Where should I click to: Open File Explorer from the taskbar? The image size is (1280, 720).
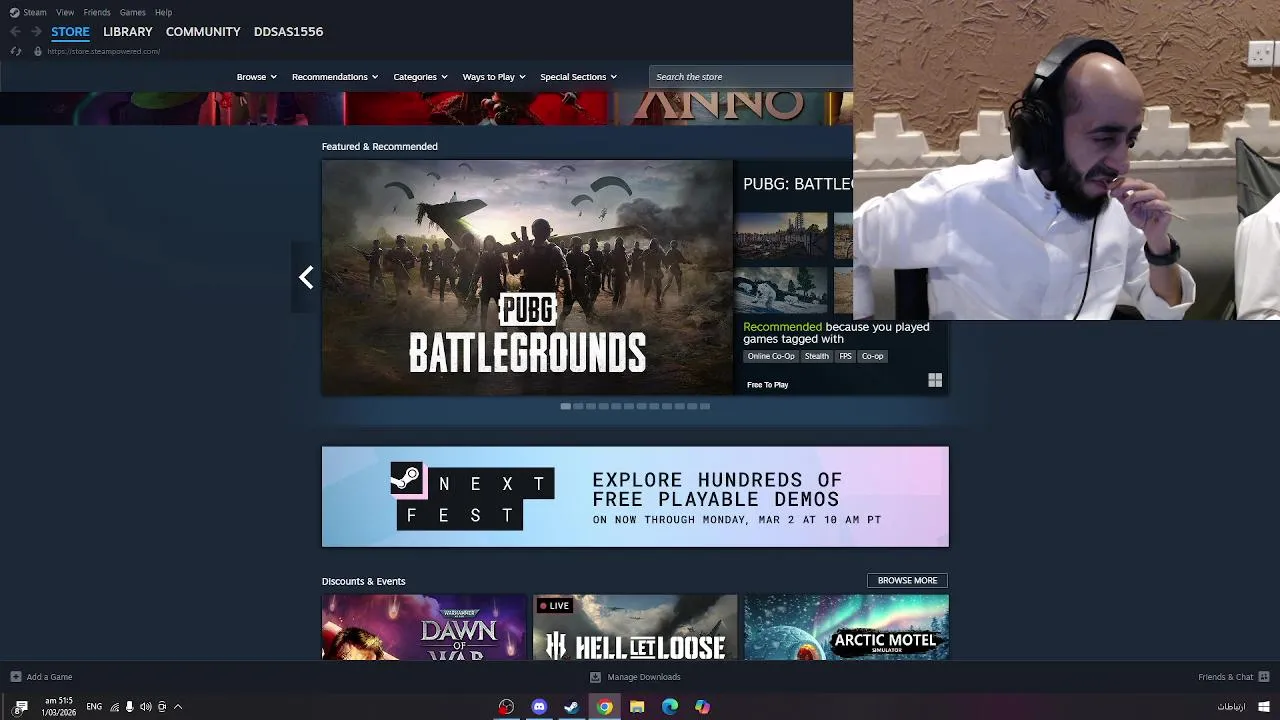(637, 707)
